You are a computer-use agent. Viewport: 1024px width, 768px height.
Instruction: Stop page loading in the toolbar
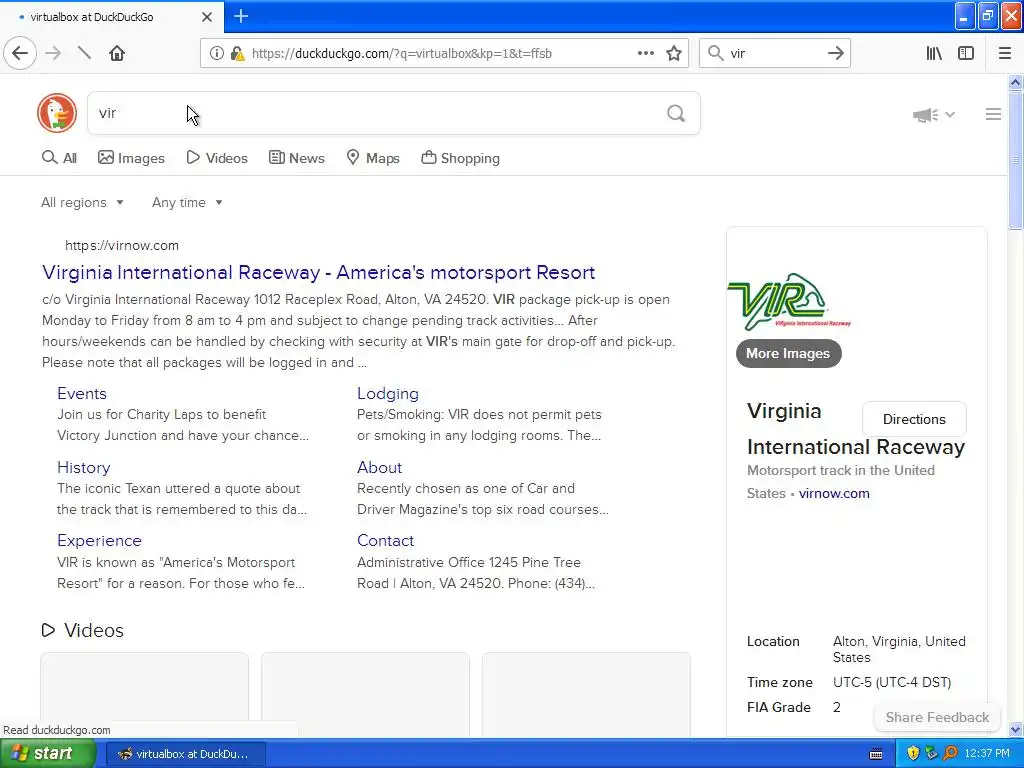click(84, 53)
